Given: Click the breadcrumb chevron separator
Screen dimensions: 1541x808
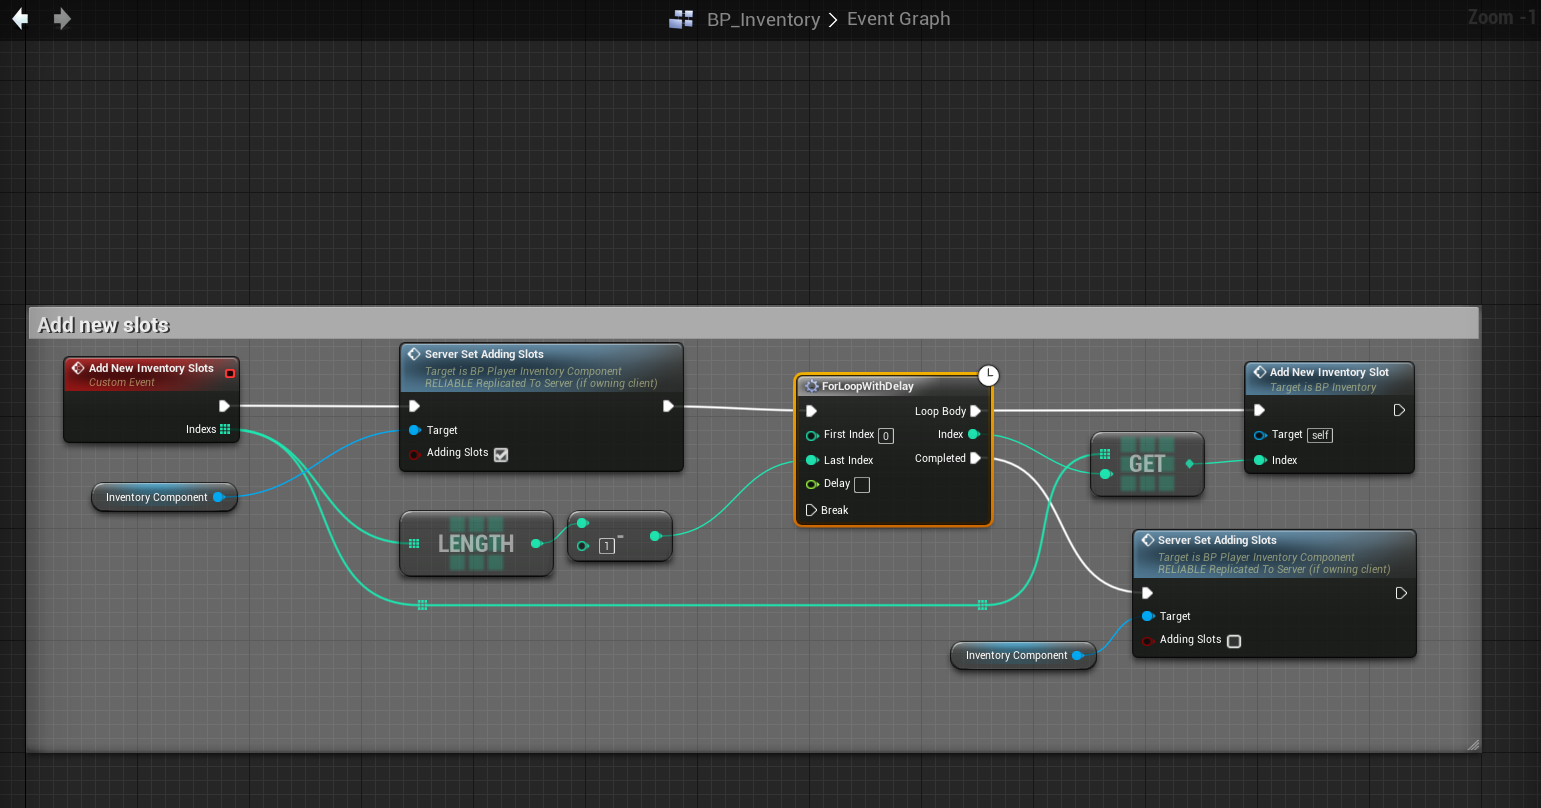Looking at the screenshot, I should (x=833, y=19).
